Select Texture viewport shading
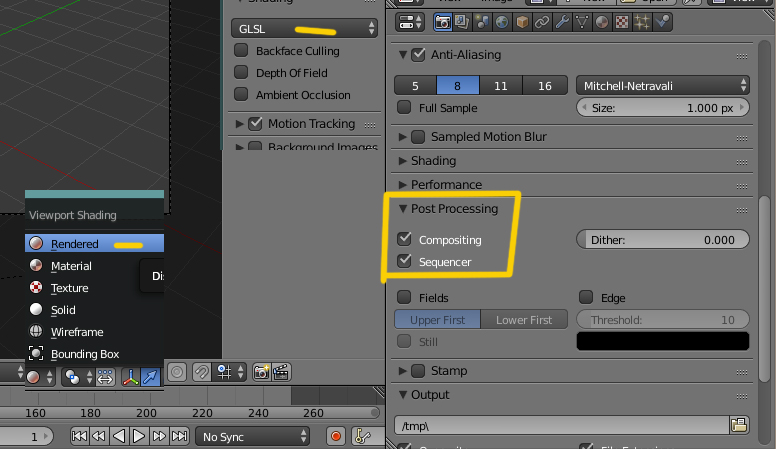Image resolution: width=776 pixels, height=449 pixels. tap(95, 288)
